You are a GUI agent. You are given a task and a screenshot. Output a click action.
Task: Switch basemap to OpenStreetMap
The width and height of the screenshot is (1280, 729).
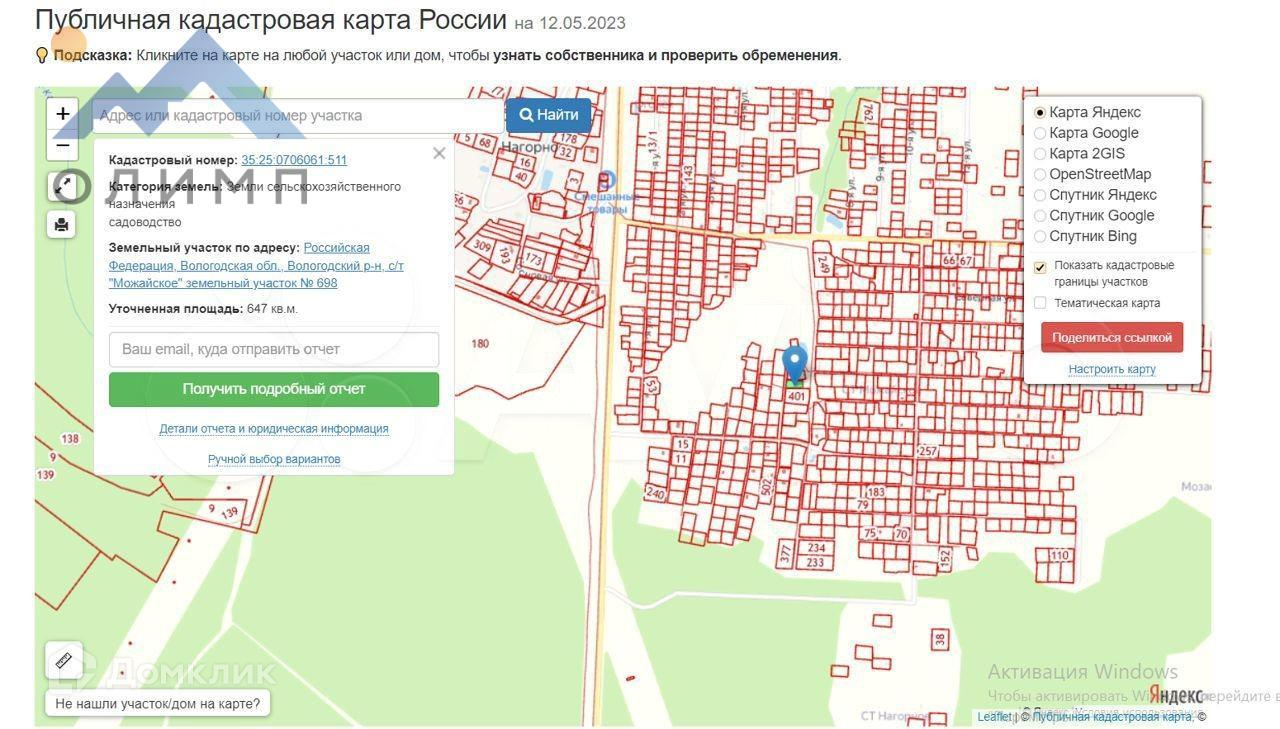click(1040, 175)
